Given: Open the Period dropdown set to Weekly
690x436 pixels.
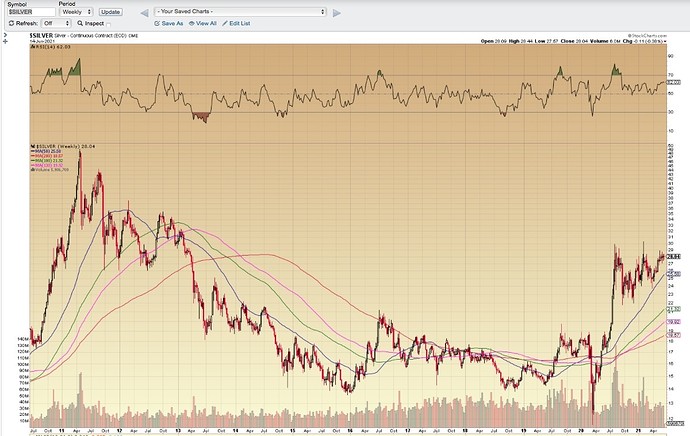Looking at the screenshot, I should 76,12.
